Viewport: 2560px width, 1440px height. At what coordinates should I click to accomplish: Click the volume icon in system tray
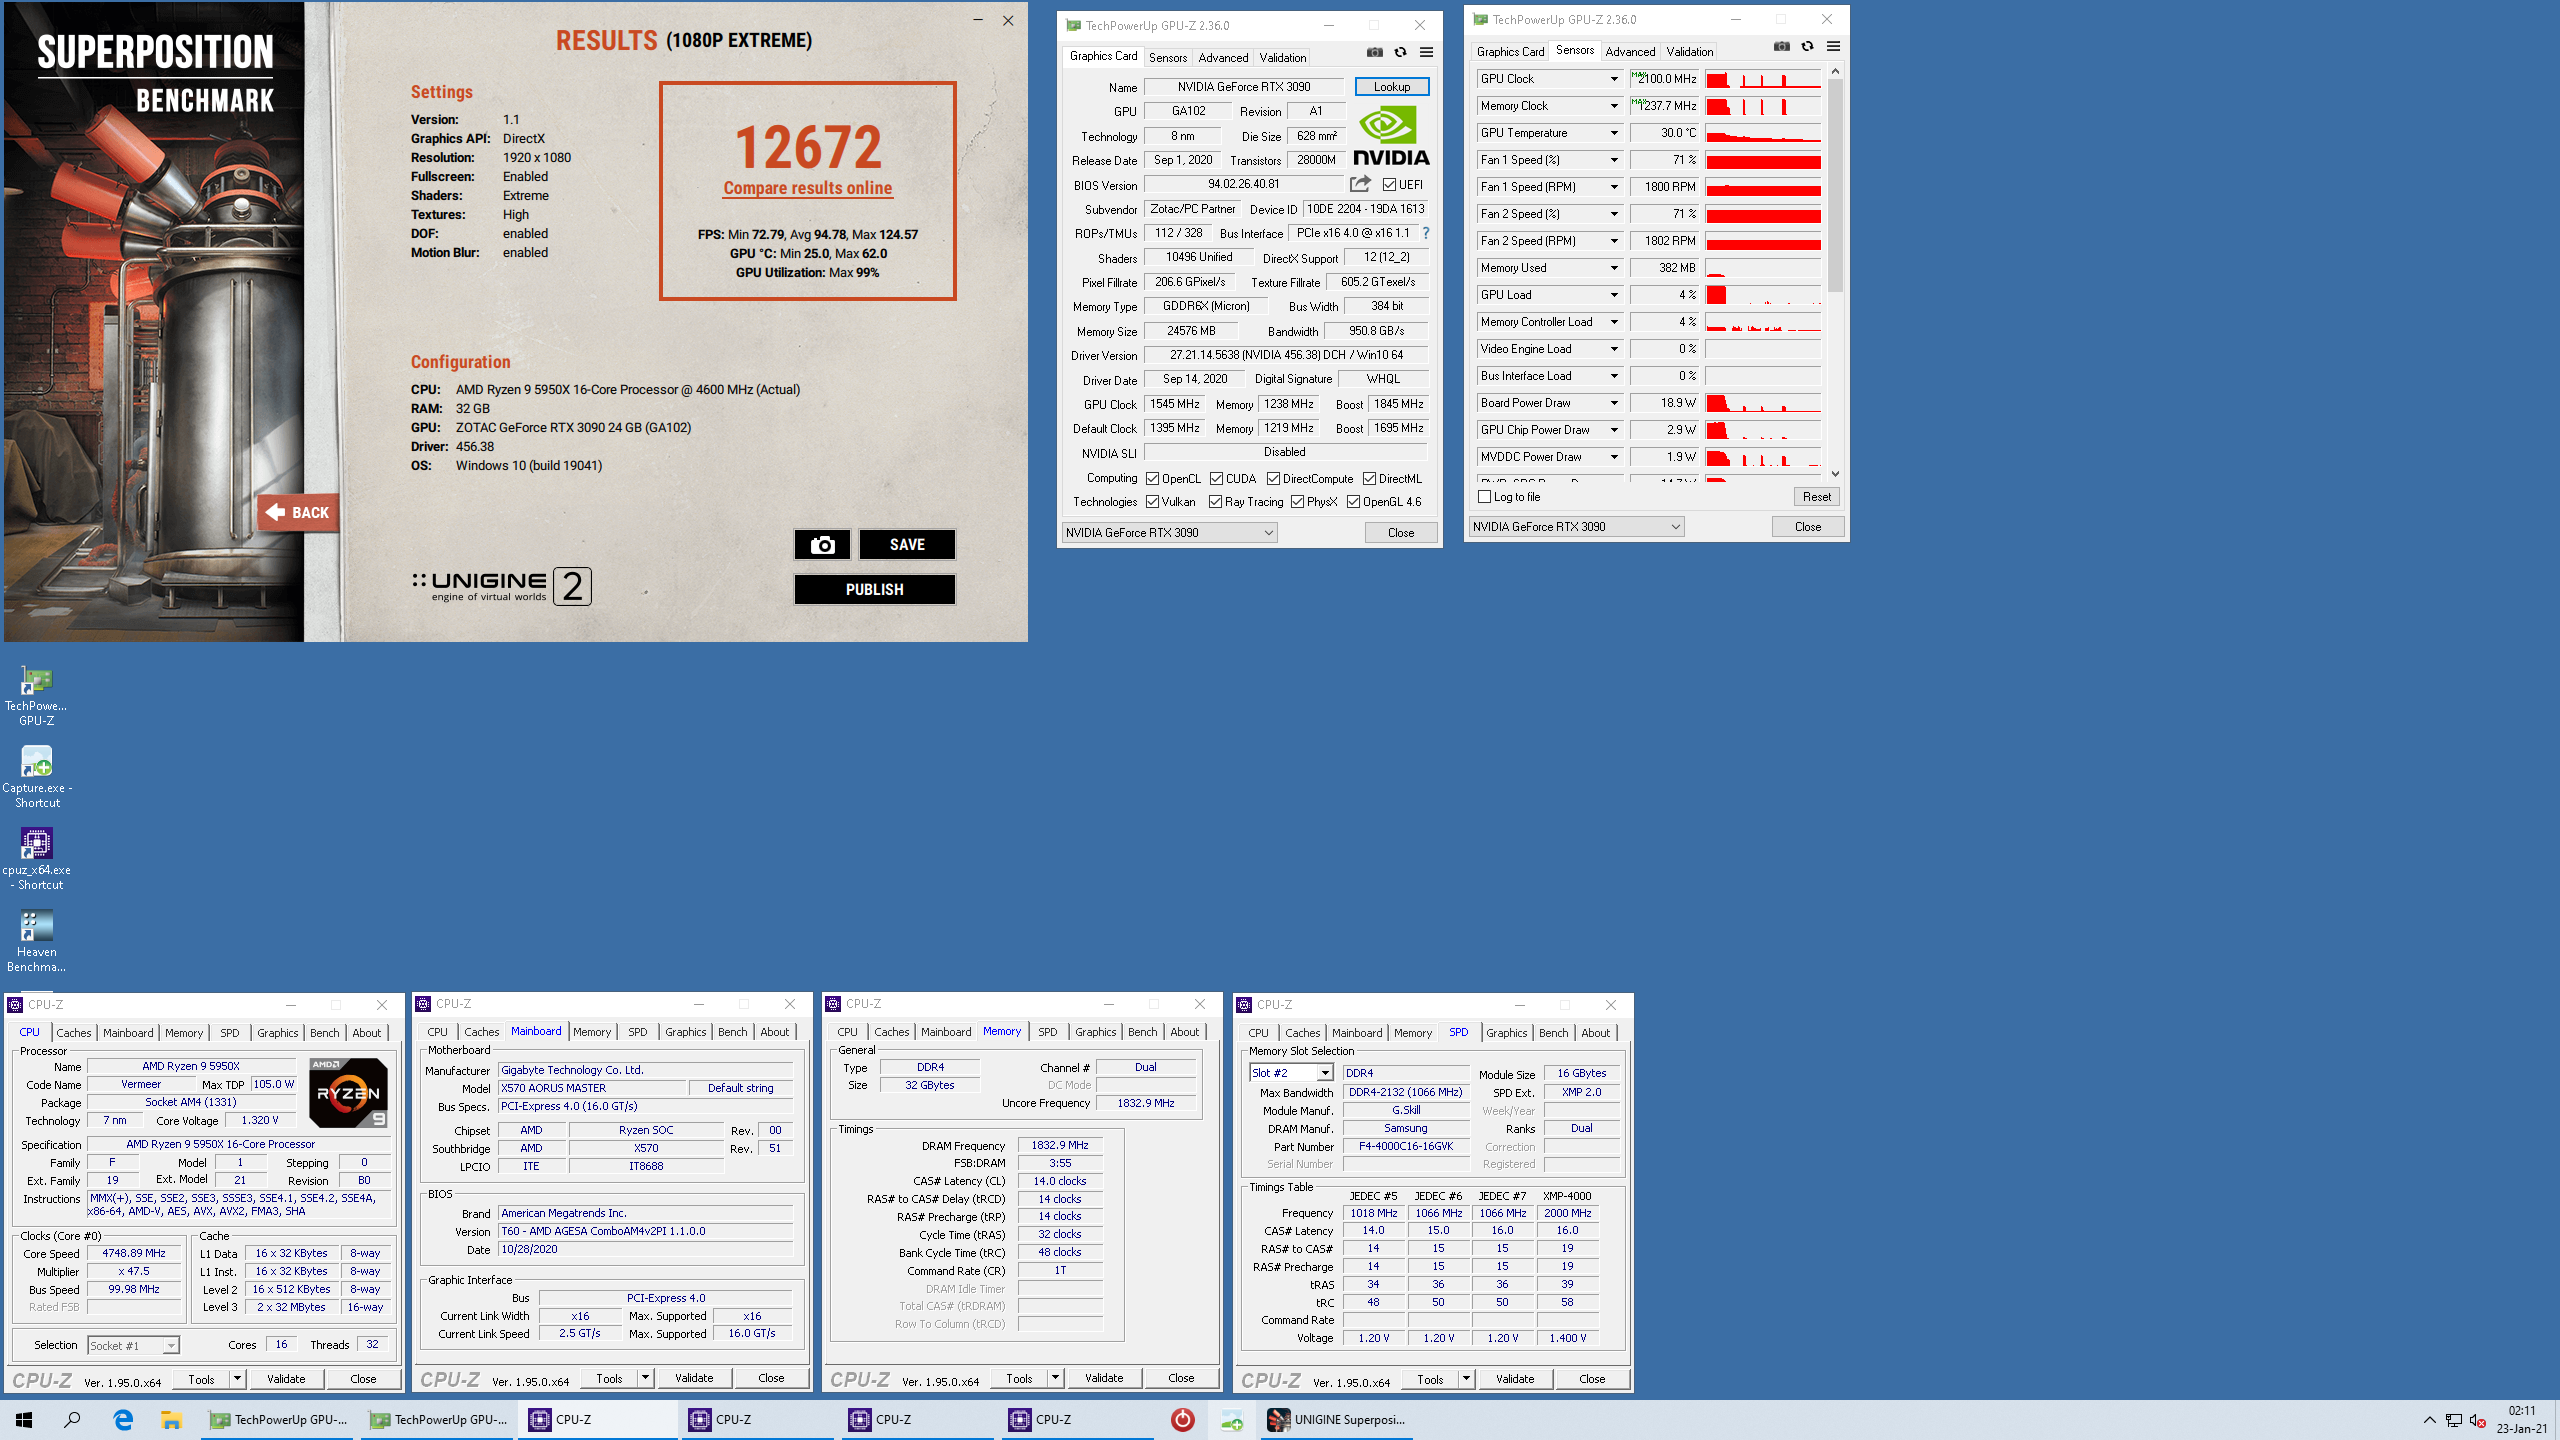coord(2478,1420)
